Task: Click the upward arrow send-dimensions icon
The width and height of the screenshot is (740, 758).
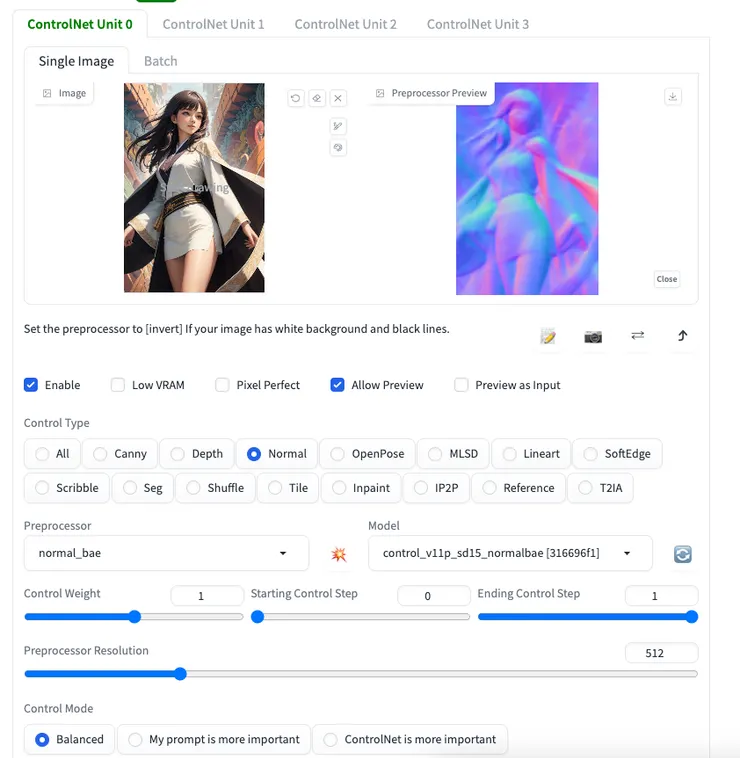Action: (682, 335)
